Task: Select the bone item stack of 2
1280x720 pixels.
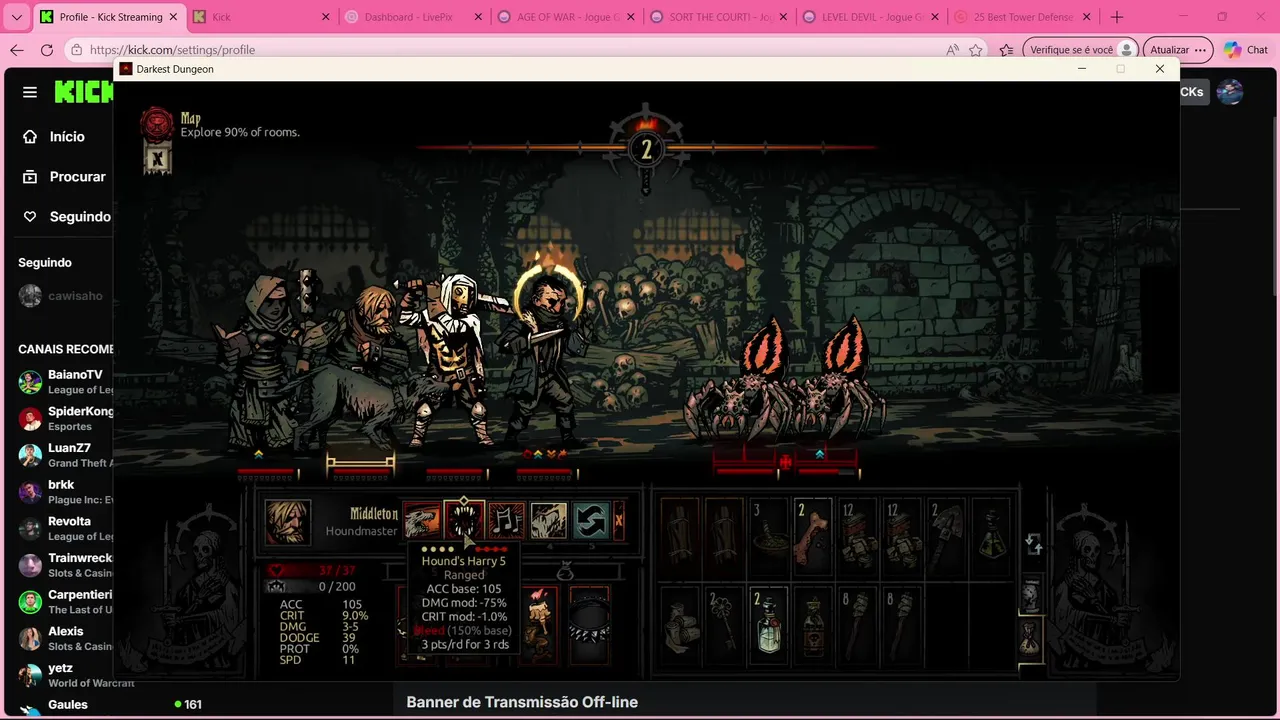Action: 812,536
